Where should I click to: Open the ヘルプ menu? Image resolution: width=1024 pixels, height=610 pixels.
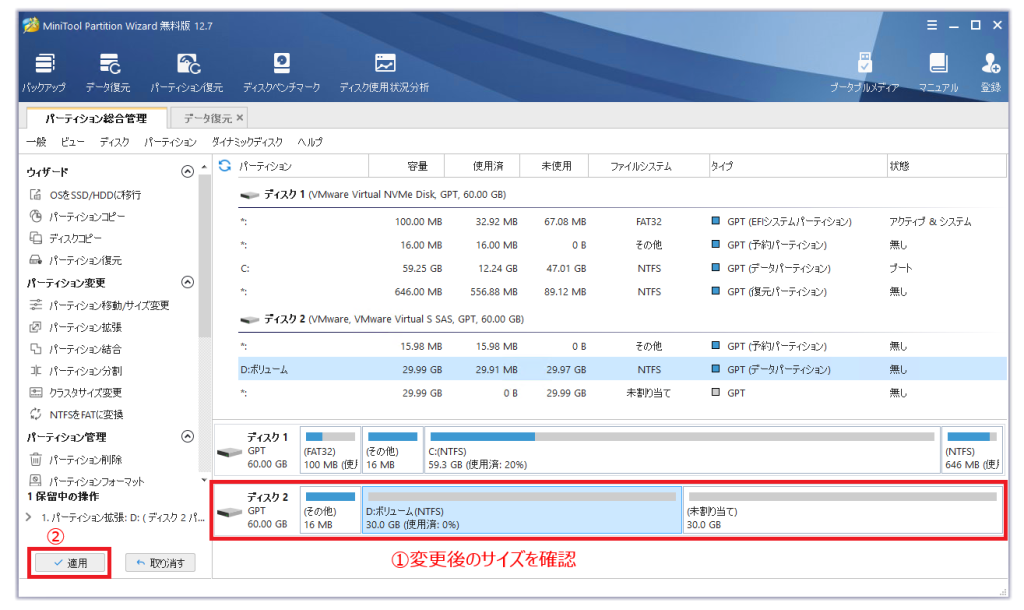310,142
